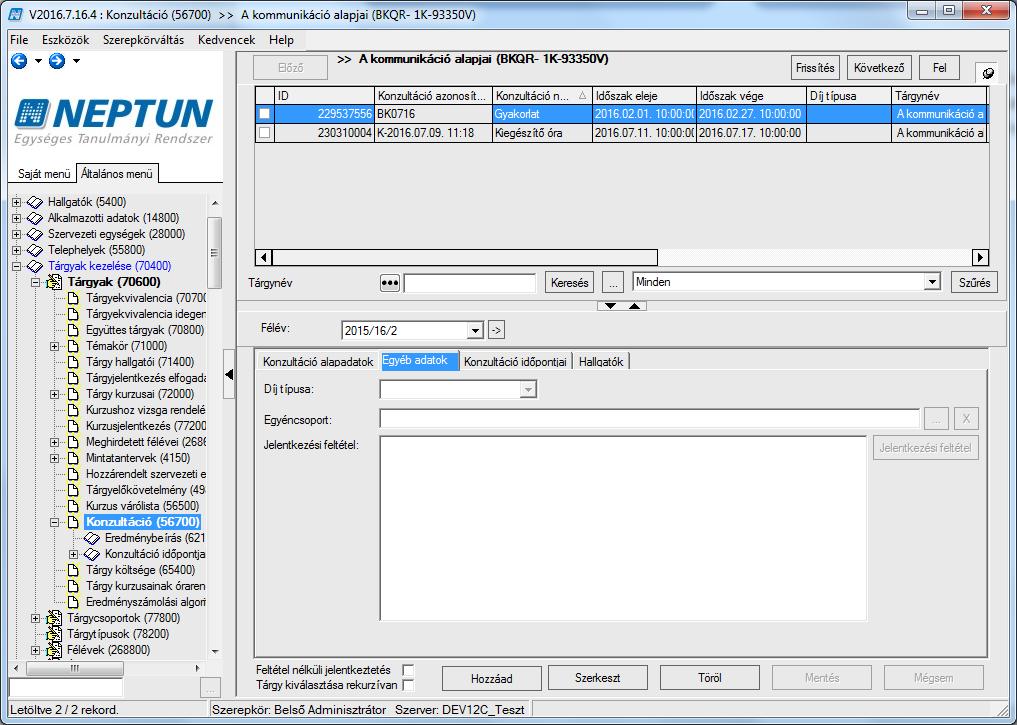Click the blue back navigation arrow
The image size is (1017, 725).
tap(19, 61)
